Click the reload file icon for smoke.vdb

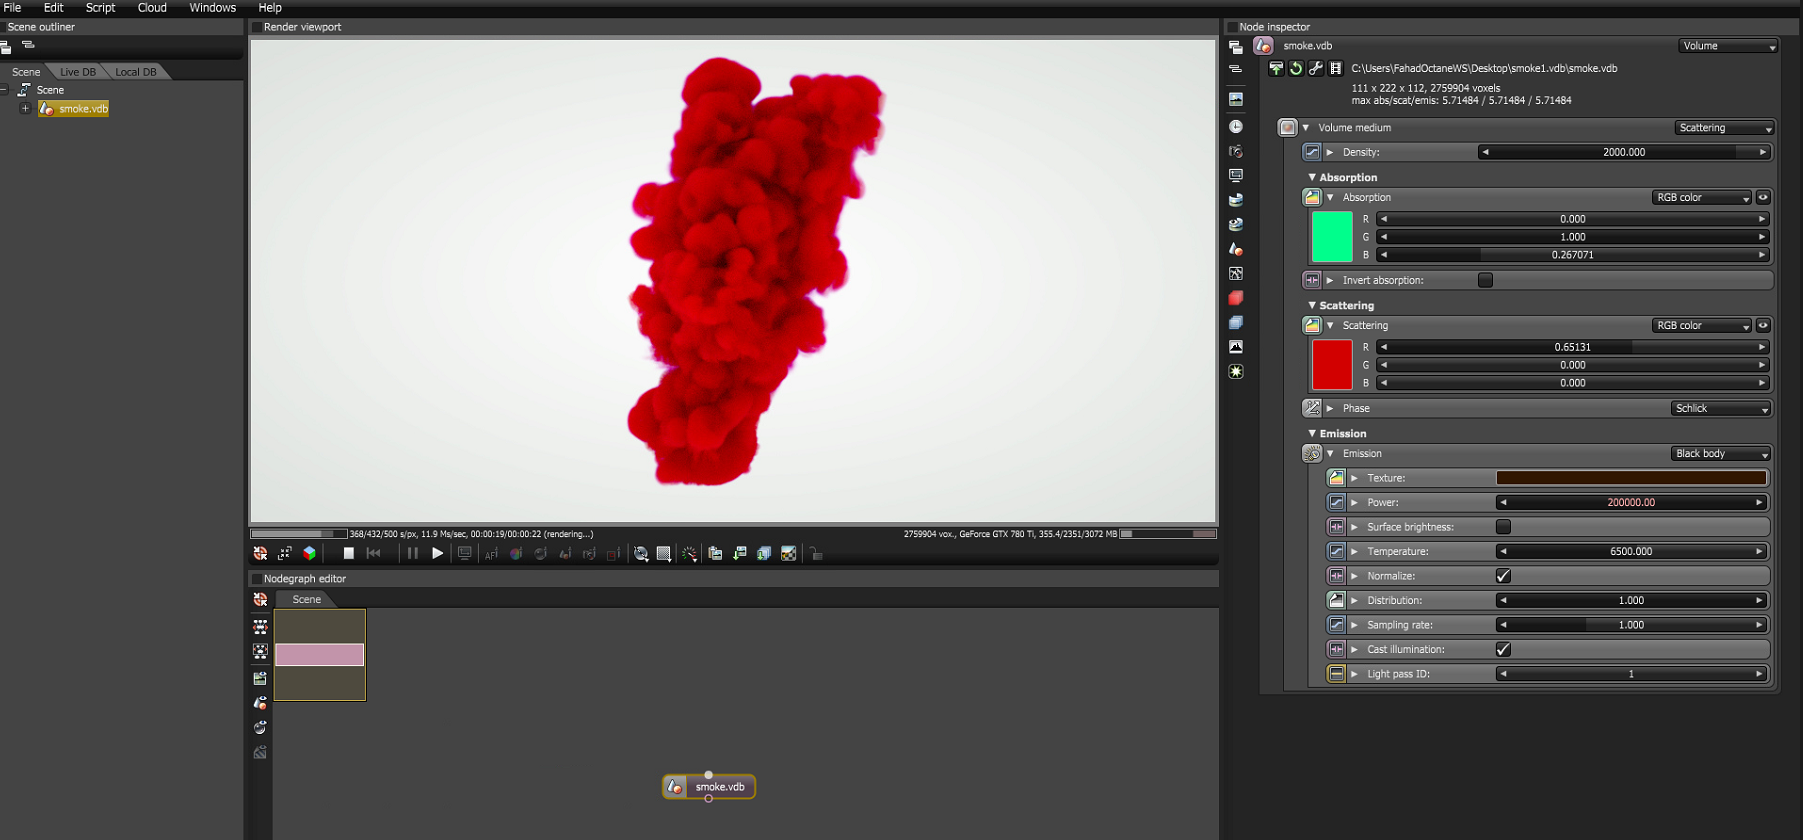click(1296, 68)
